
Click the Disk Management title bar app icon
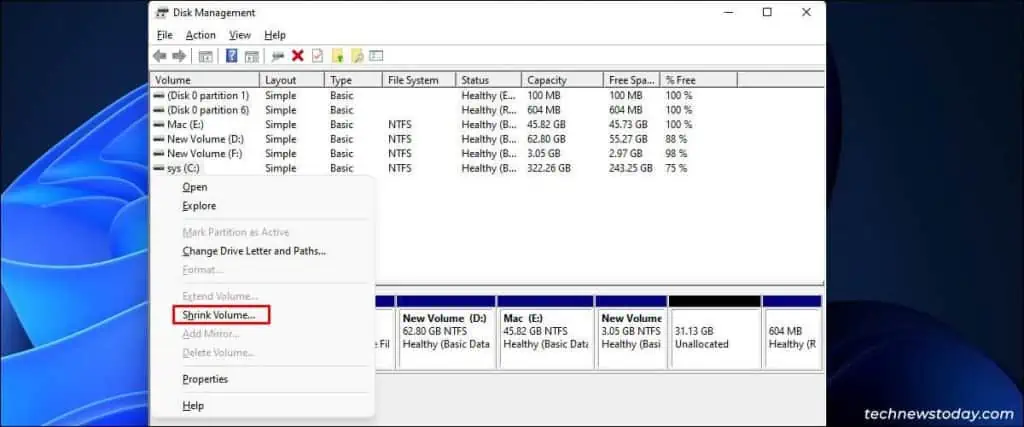click(x=162, y=13)
